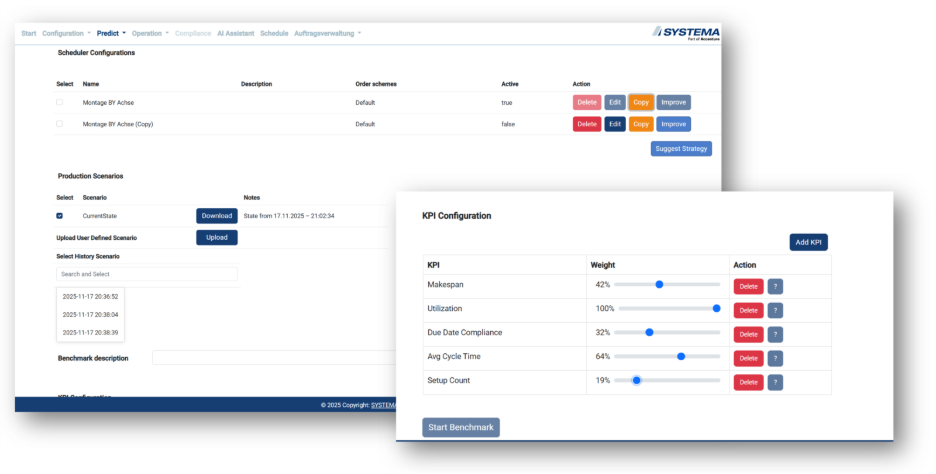Expand the Auftragsverwaltung menu
Viewport: 936px width, 474px height.
coord(327,33)
